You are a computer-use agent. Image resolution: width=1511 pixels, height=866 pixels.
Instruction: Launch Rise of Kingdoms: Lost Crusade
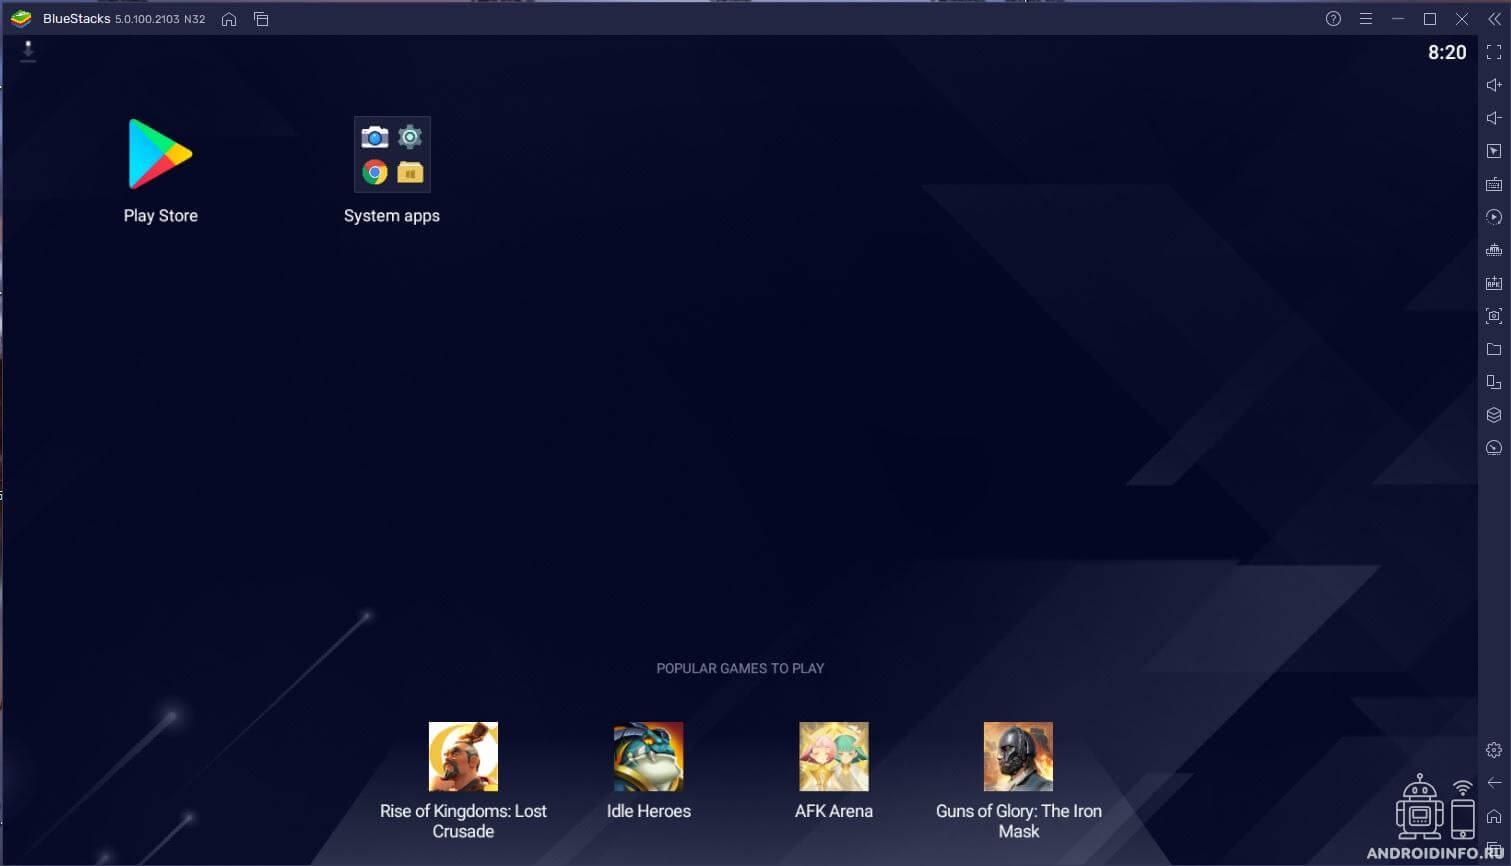[x=463, y=757]
